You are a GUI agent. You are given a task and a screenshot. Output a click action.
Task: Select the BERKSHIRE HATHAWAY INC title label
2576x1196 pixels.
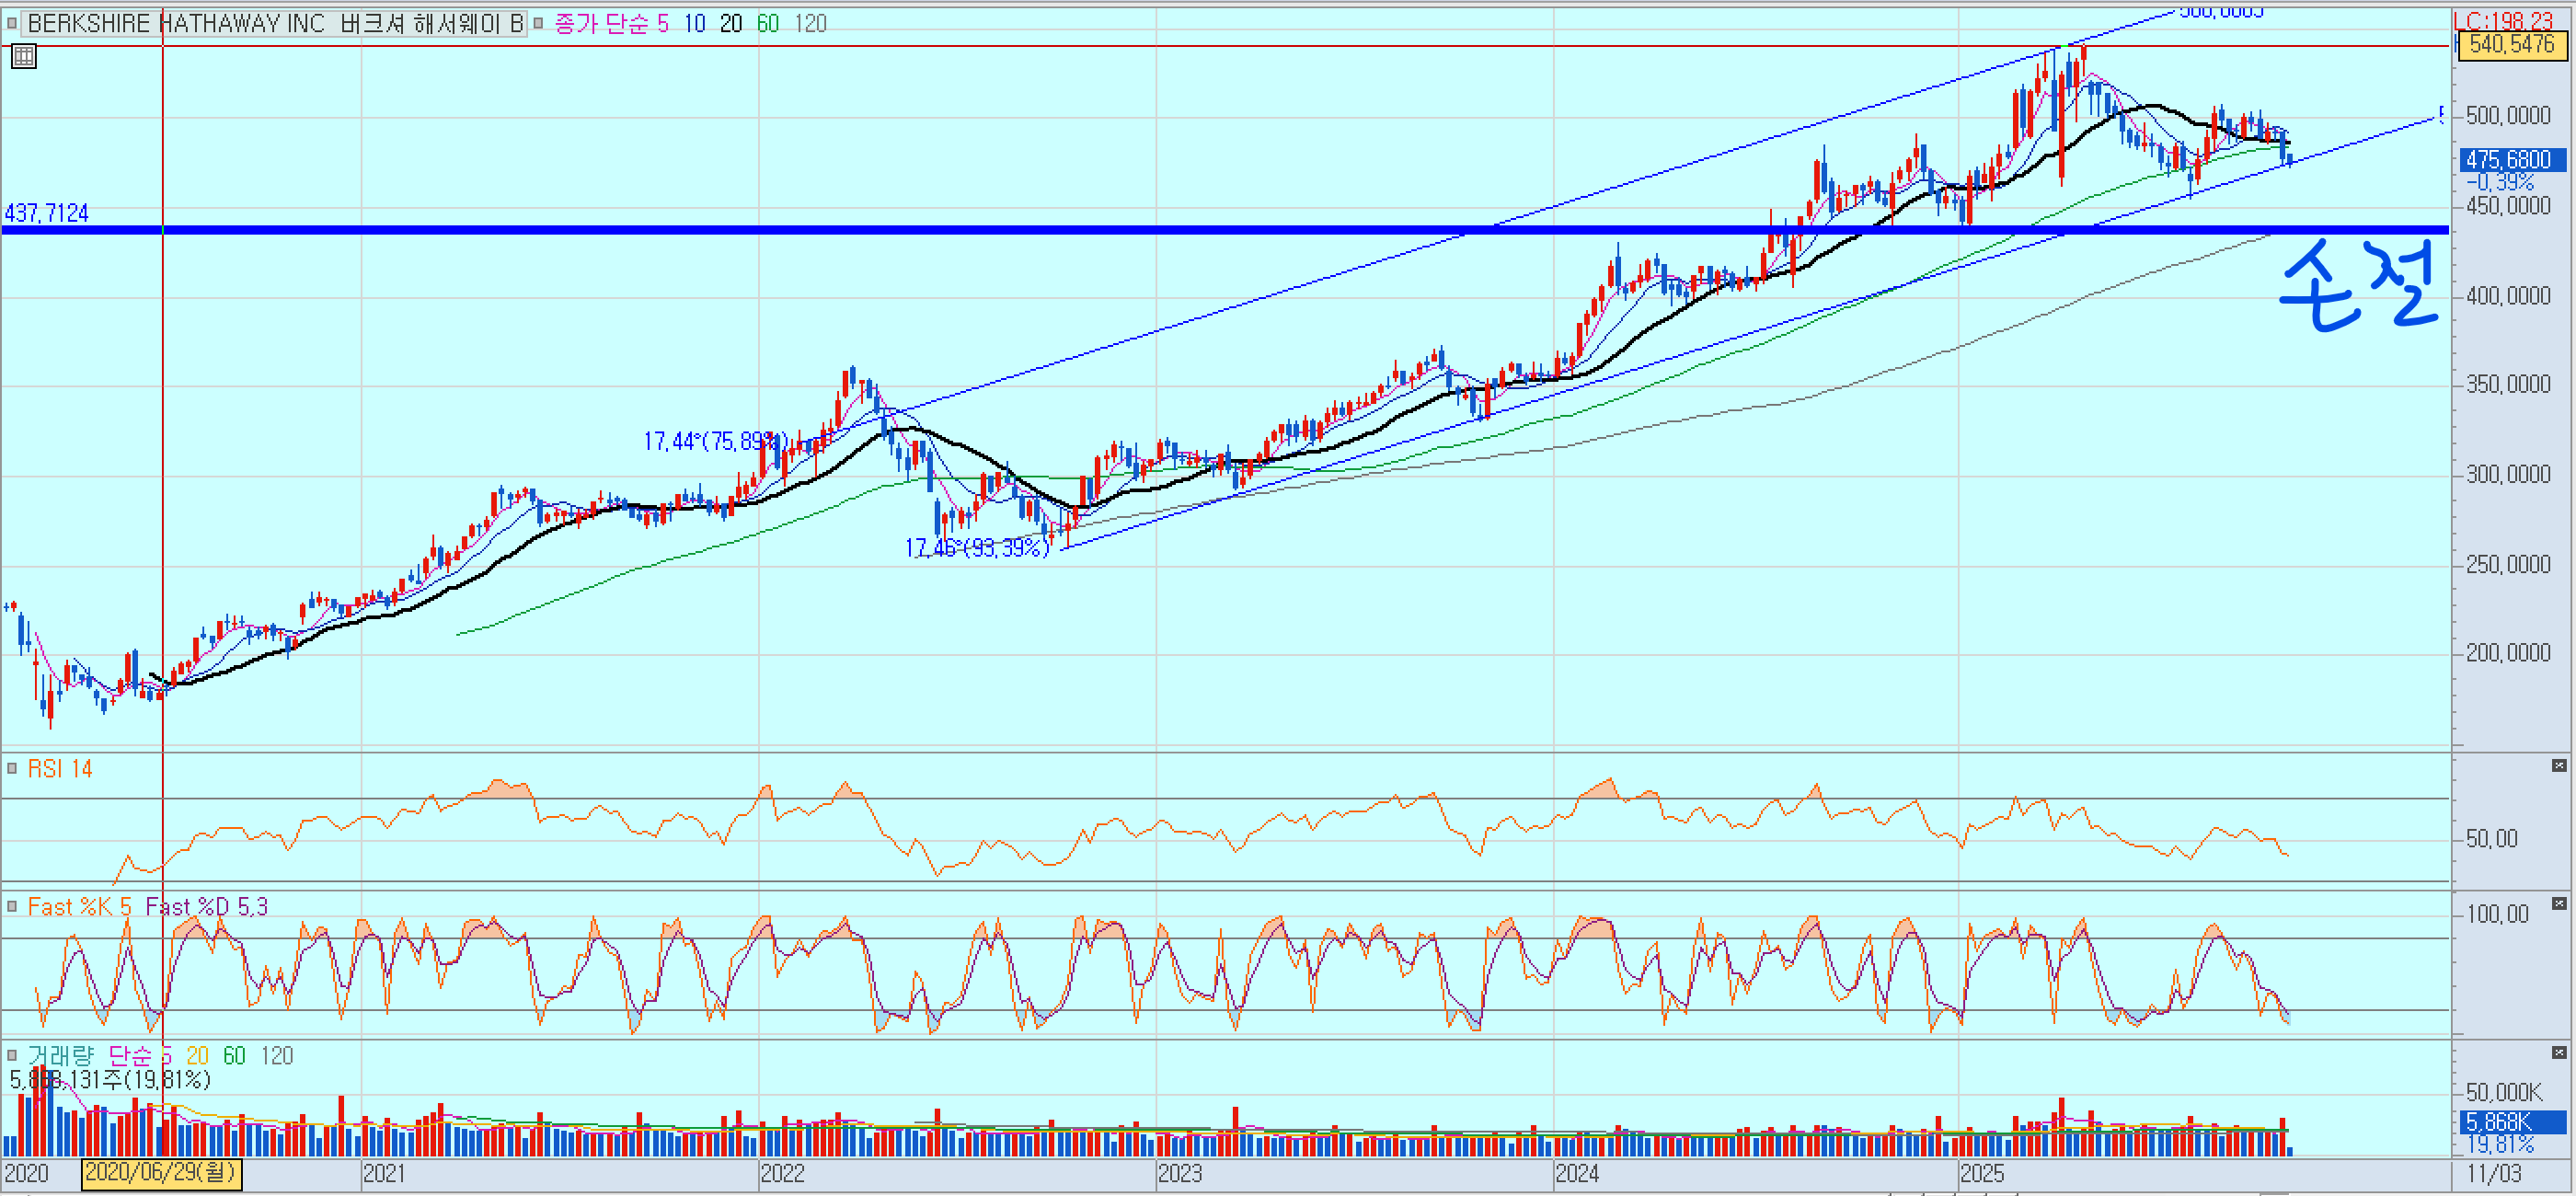tap(275, 23)
